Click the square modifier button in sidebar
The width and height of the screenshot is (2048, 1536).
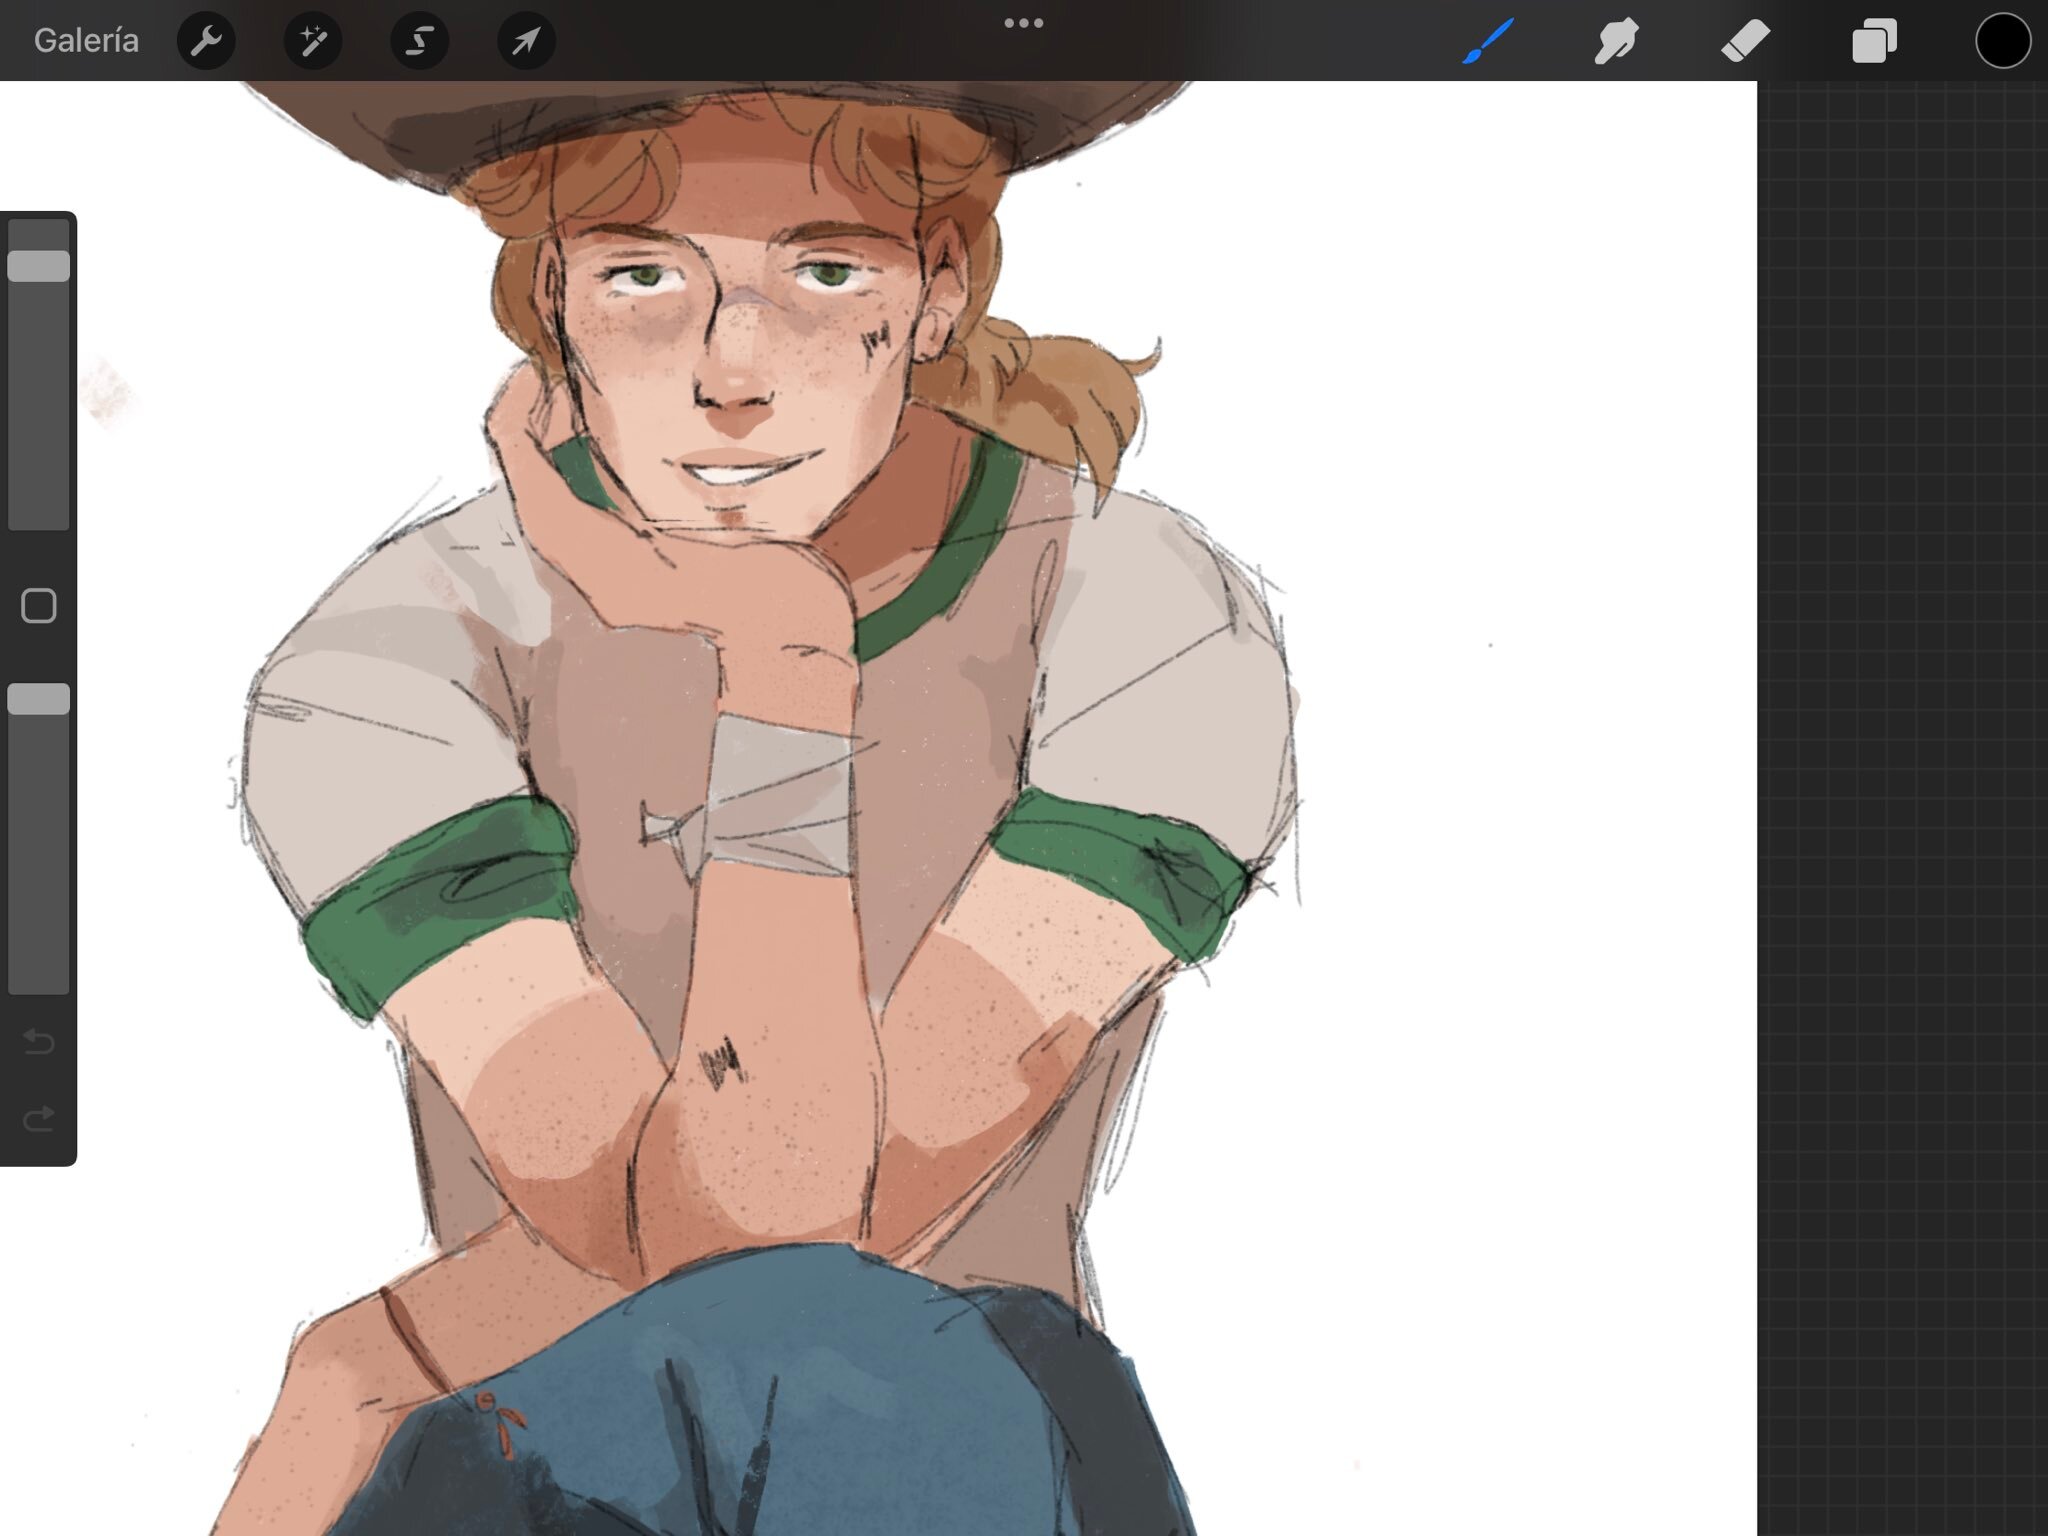(x=39, y=606)
